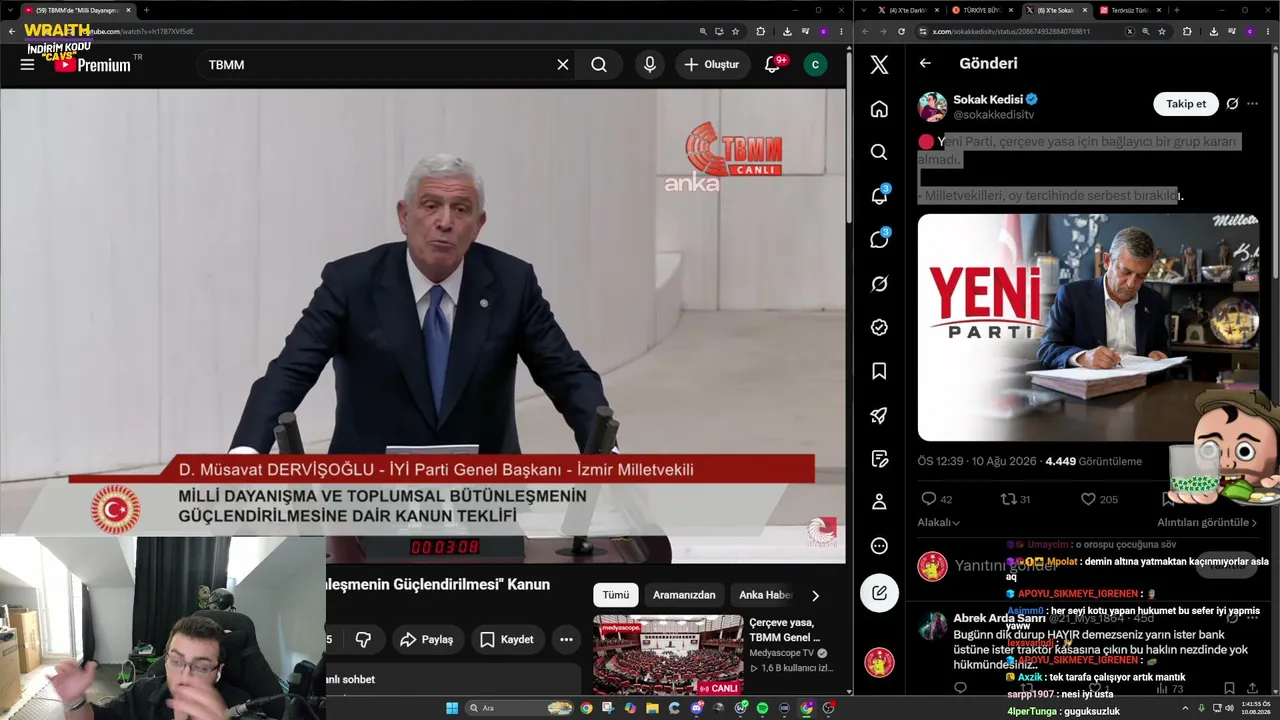Open Sokak Kedisi profile name
Viewport: 1280px width, 720px height.
[987, 100]
